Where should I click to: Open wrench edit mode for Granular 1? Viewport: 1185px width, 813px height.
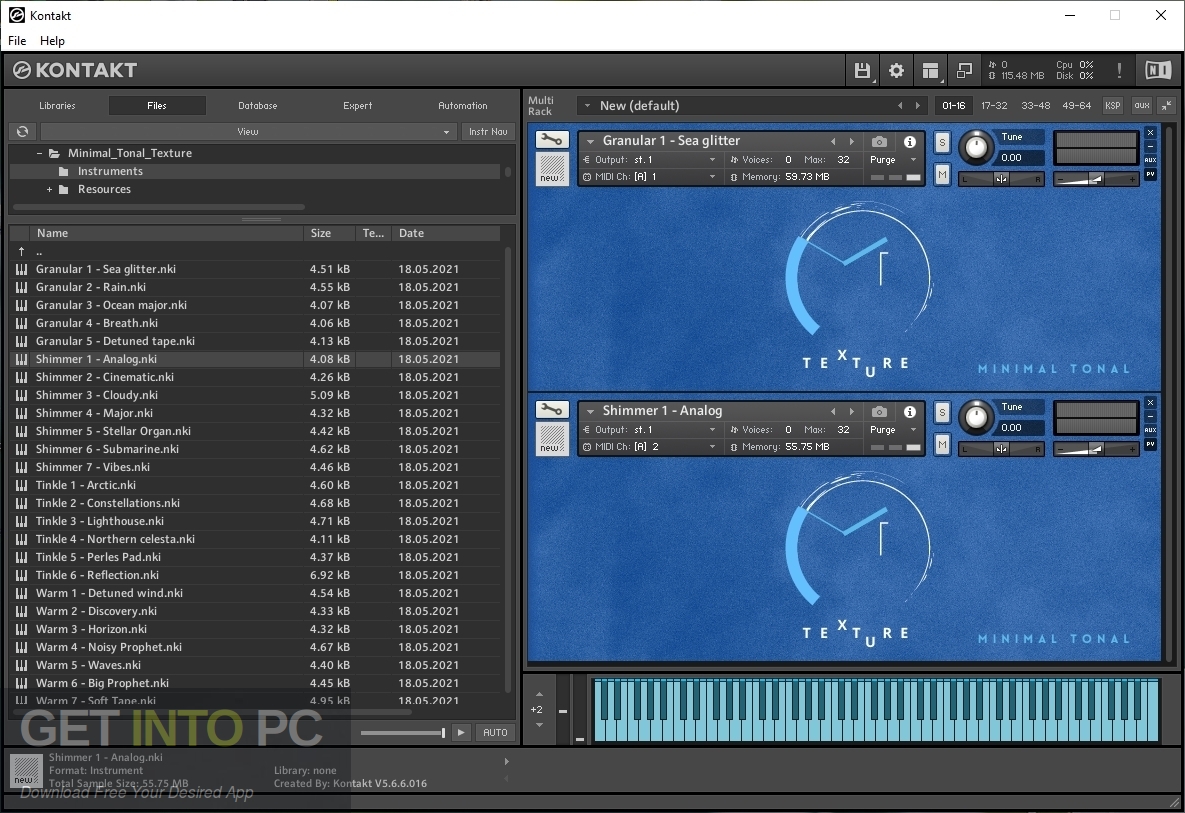552,140
